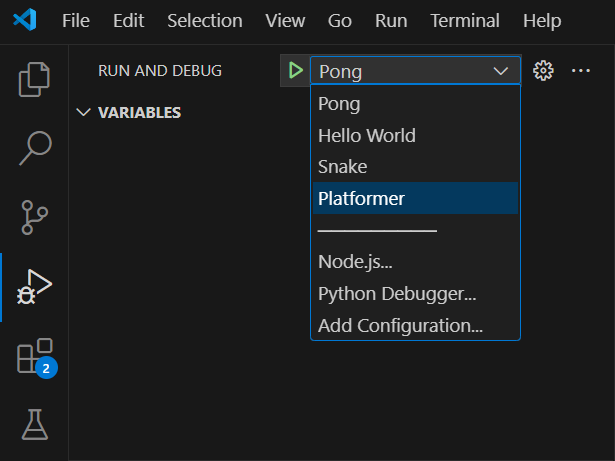
Task: Open the Go menu
Action: coord(340,20)
